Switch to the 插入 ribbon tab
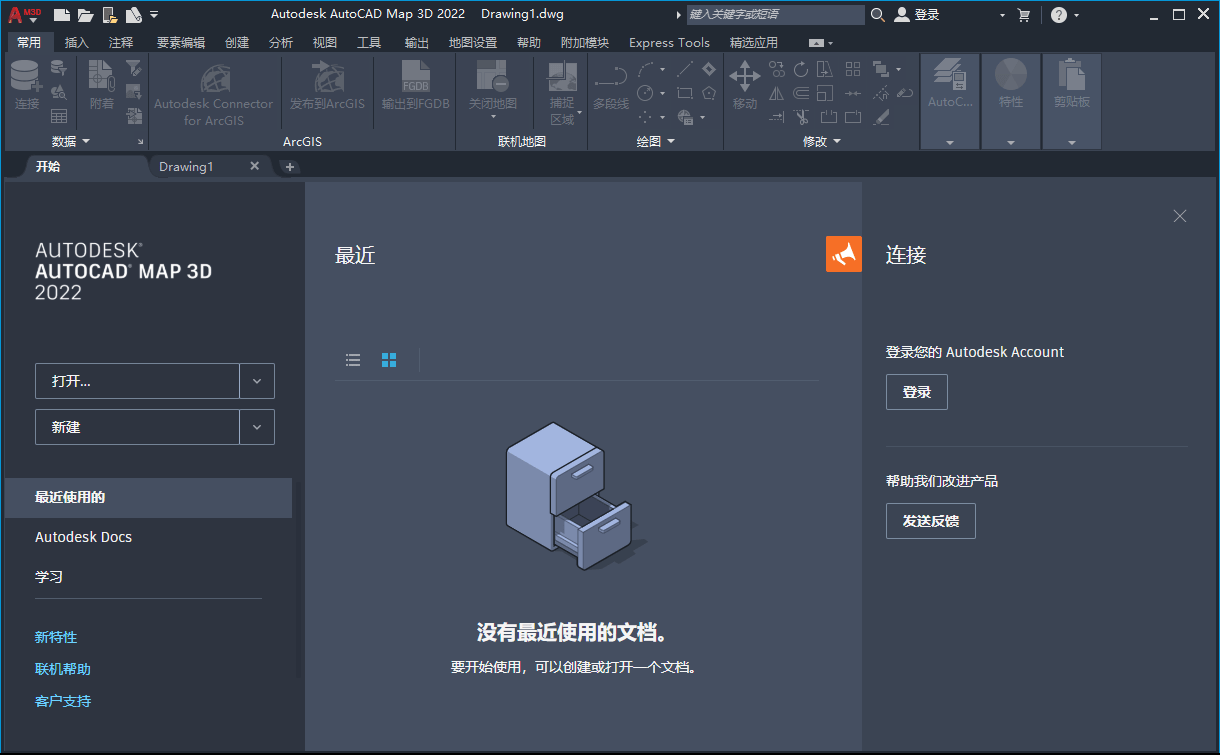Image resolution: width=1220 pixels, height=755 pixels. (77, 43)
